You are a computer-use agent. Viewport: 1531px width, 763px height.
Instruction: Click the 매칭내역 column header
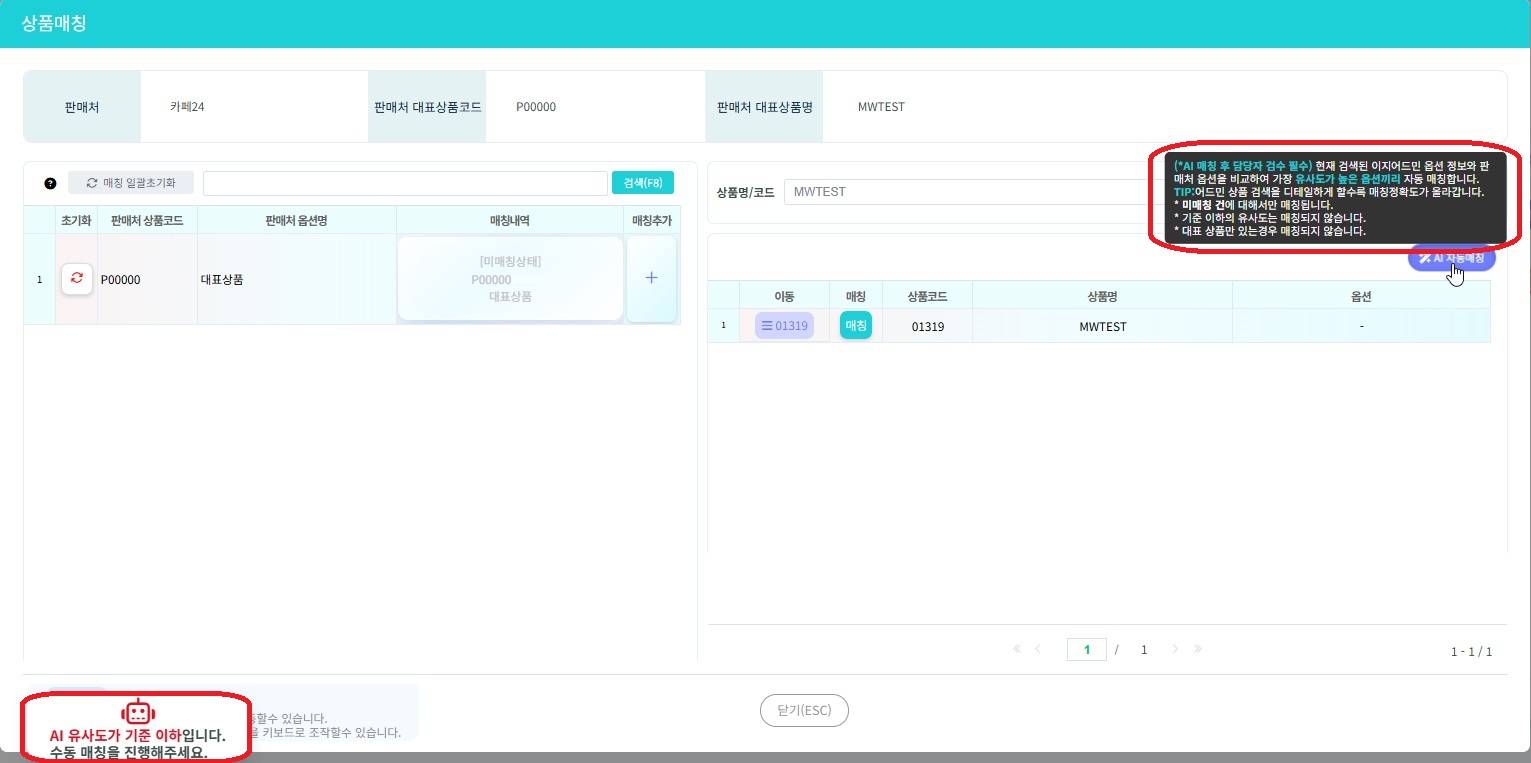pyautogui.click(x=510, y=220)
